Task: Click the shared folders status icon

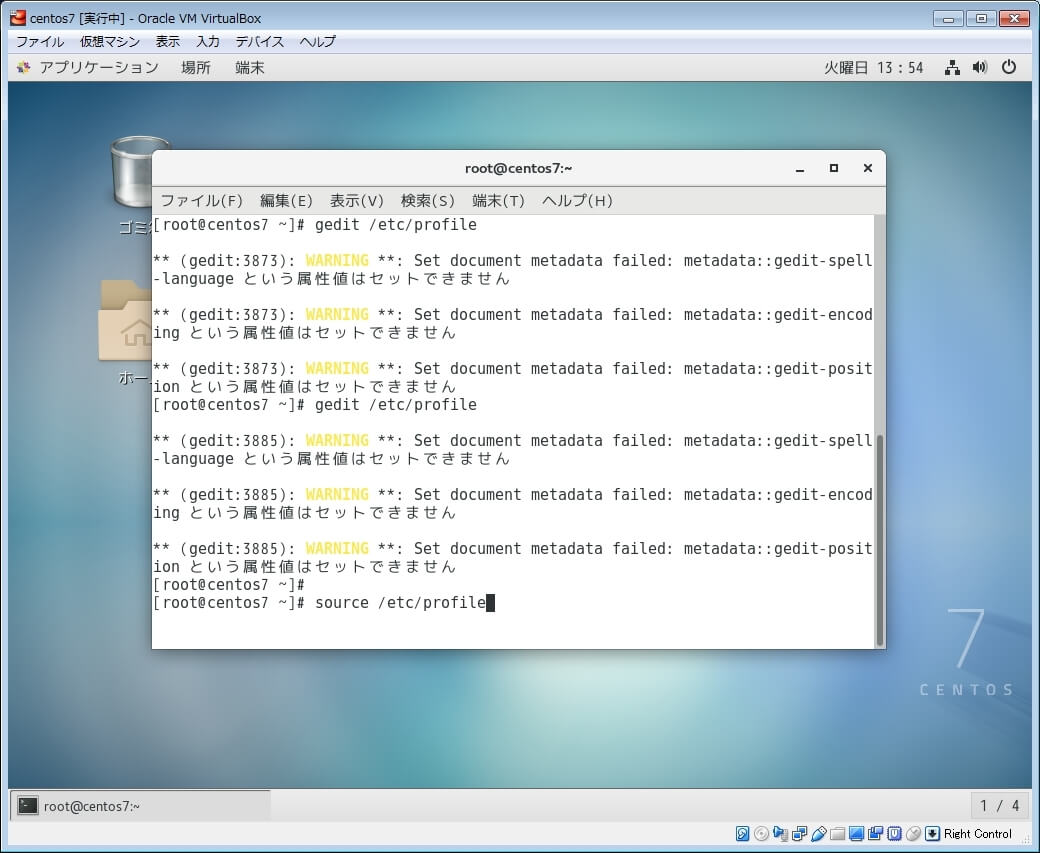Action: [x=838, y=834]
